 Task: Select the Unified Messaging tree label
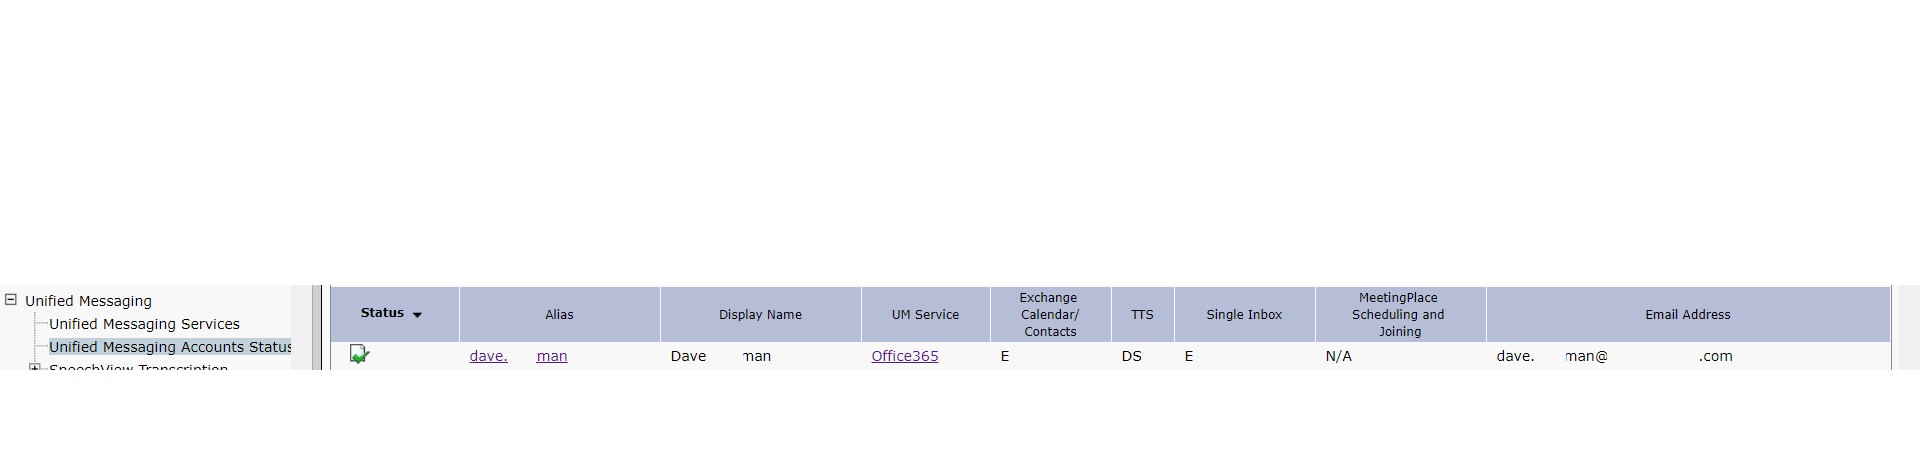pyautogui.click(x=88, y=301)
